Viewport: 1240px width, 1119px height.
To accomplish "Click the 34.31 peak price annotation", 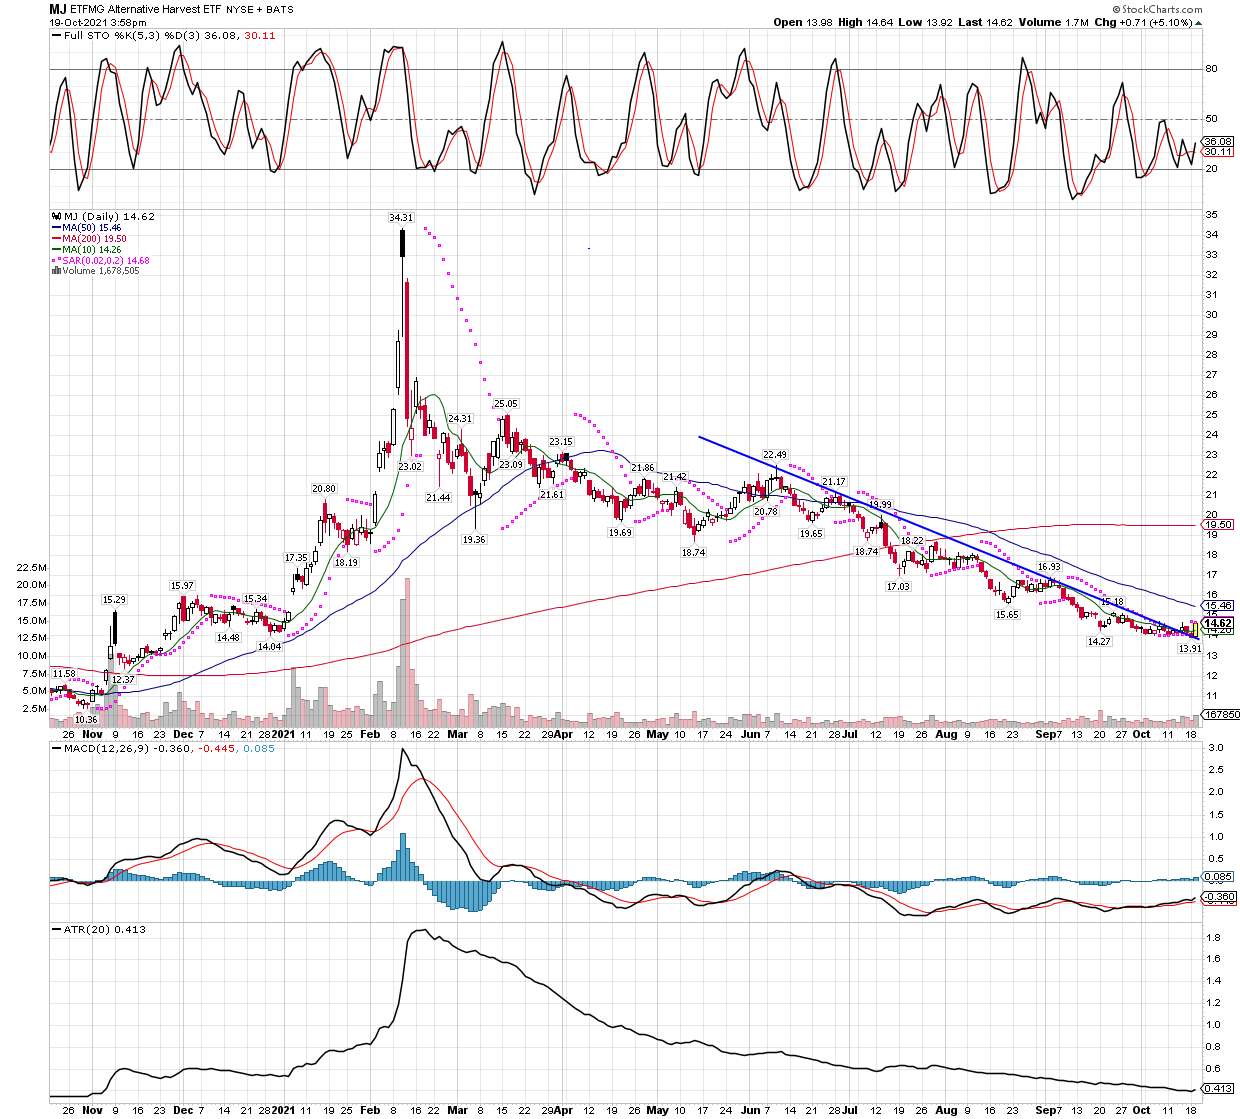I will tap(401, 217).
